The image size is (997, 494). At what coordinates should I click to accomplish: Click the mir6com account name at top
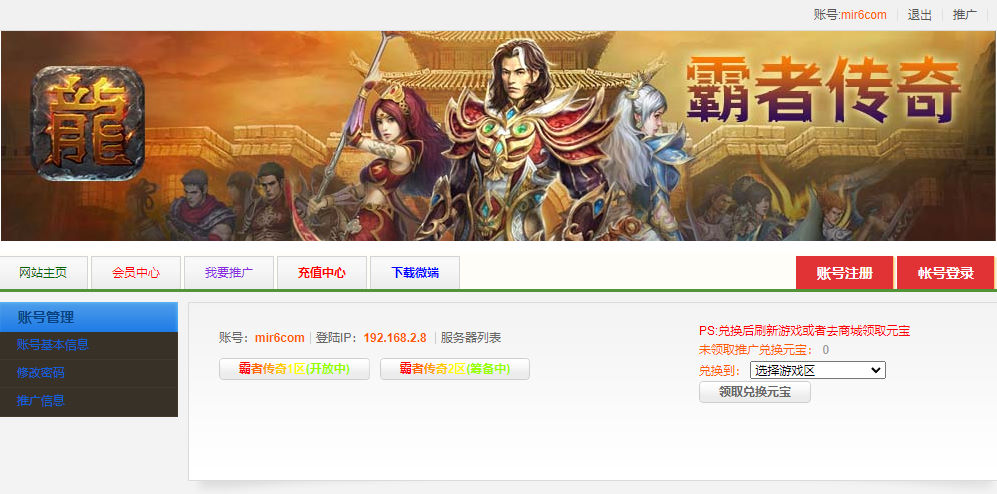[x=863, y=15]
